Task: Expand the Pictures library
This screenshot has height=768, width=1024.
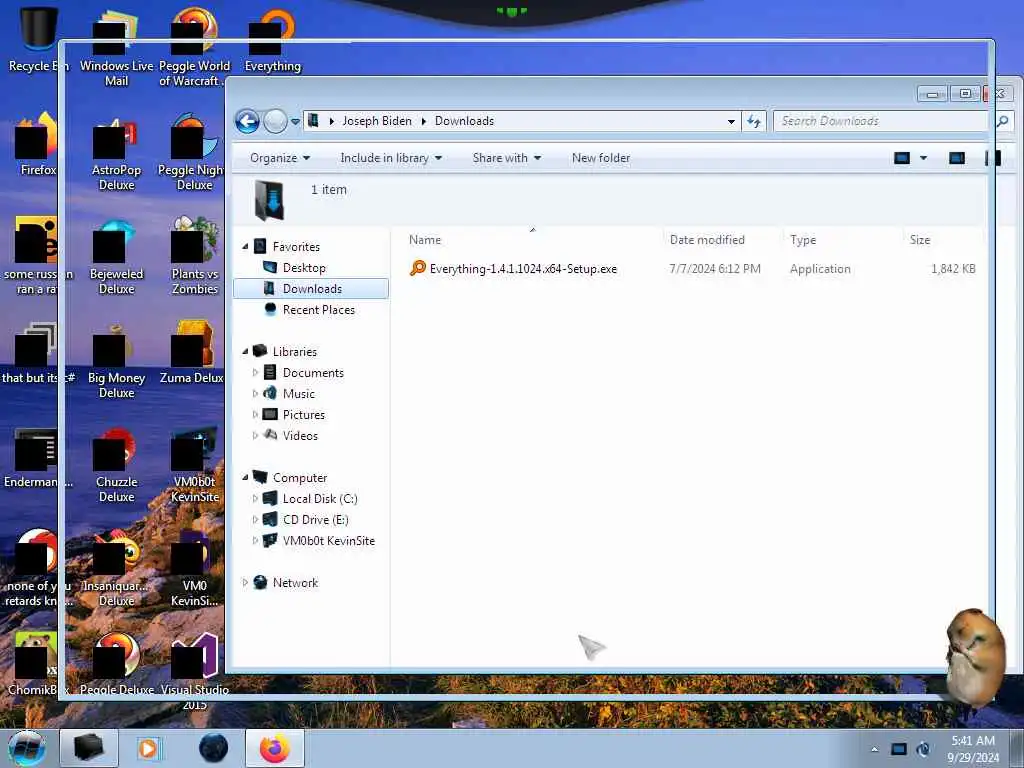Action: 255,415
